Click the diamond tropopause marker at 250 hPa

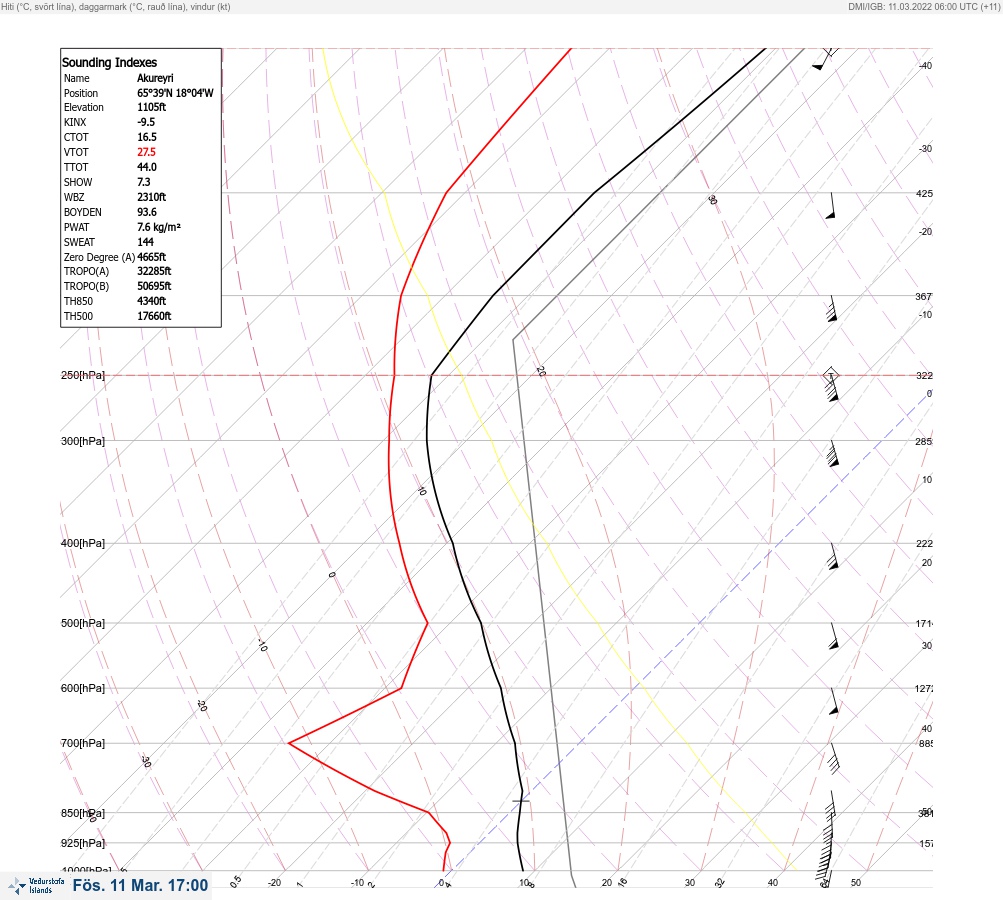point(831,375)
